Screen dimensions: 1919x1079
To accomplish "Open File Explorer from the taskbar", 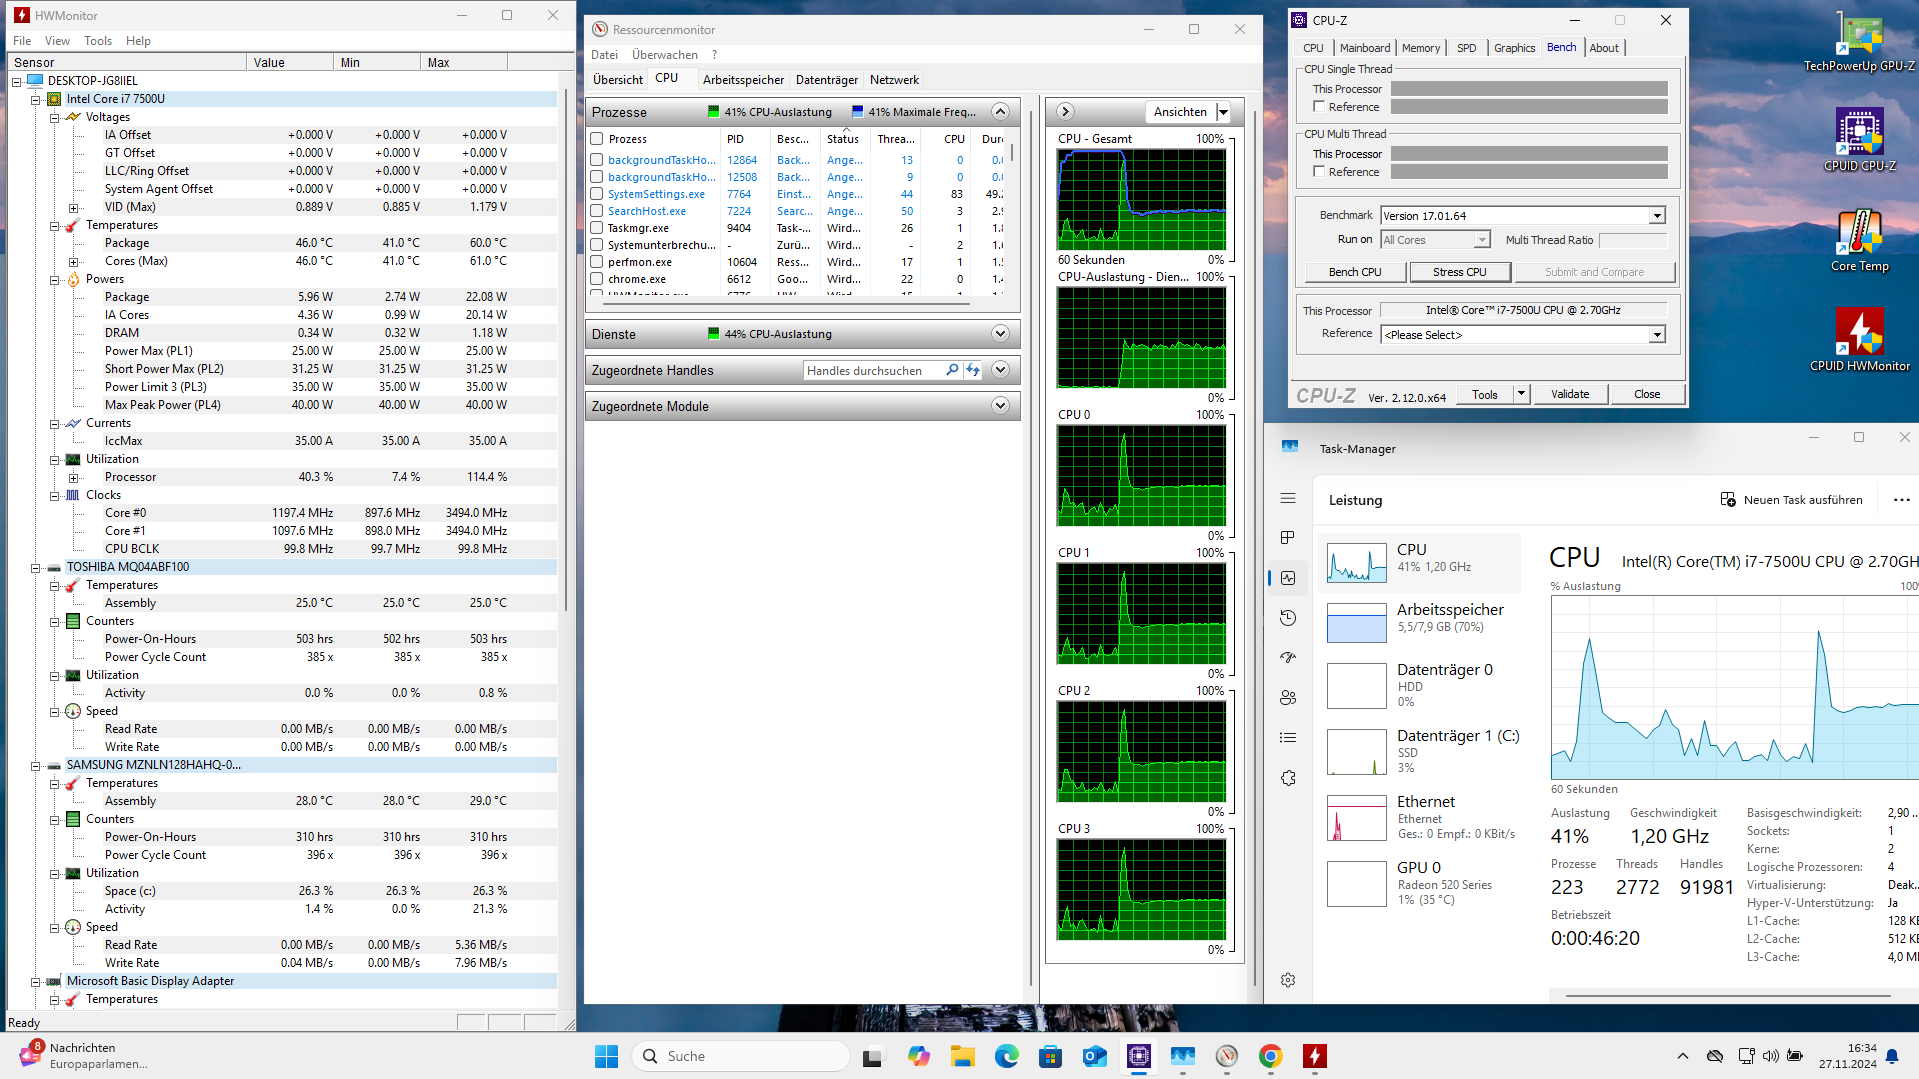I will click(x=963, y=1056).
